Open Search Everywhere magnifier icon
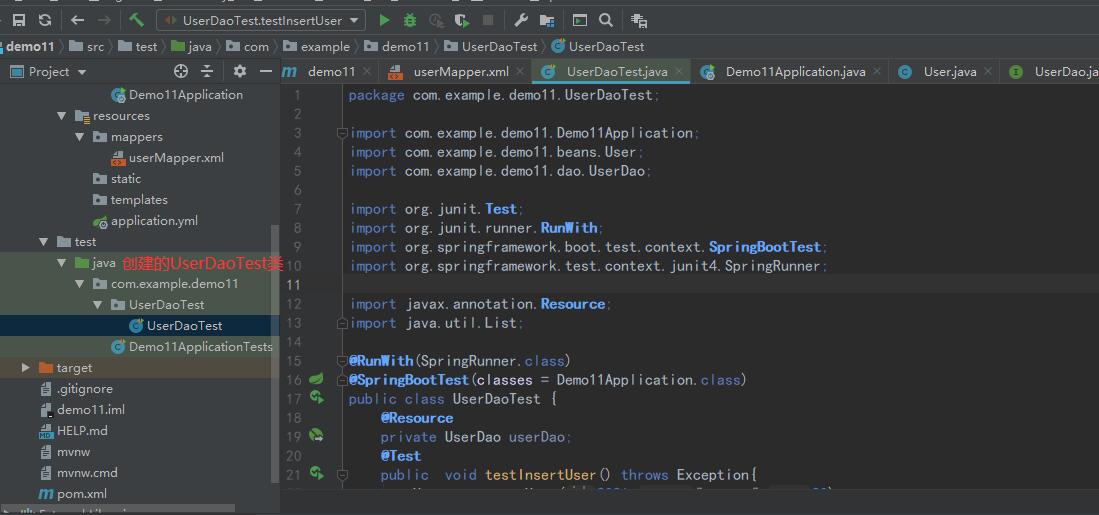 606,20
